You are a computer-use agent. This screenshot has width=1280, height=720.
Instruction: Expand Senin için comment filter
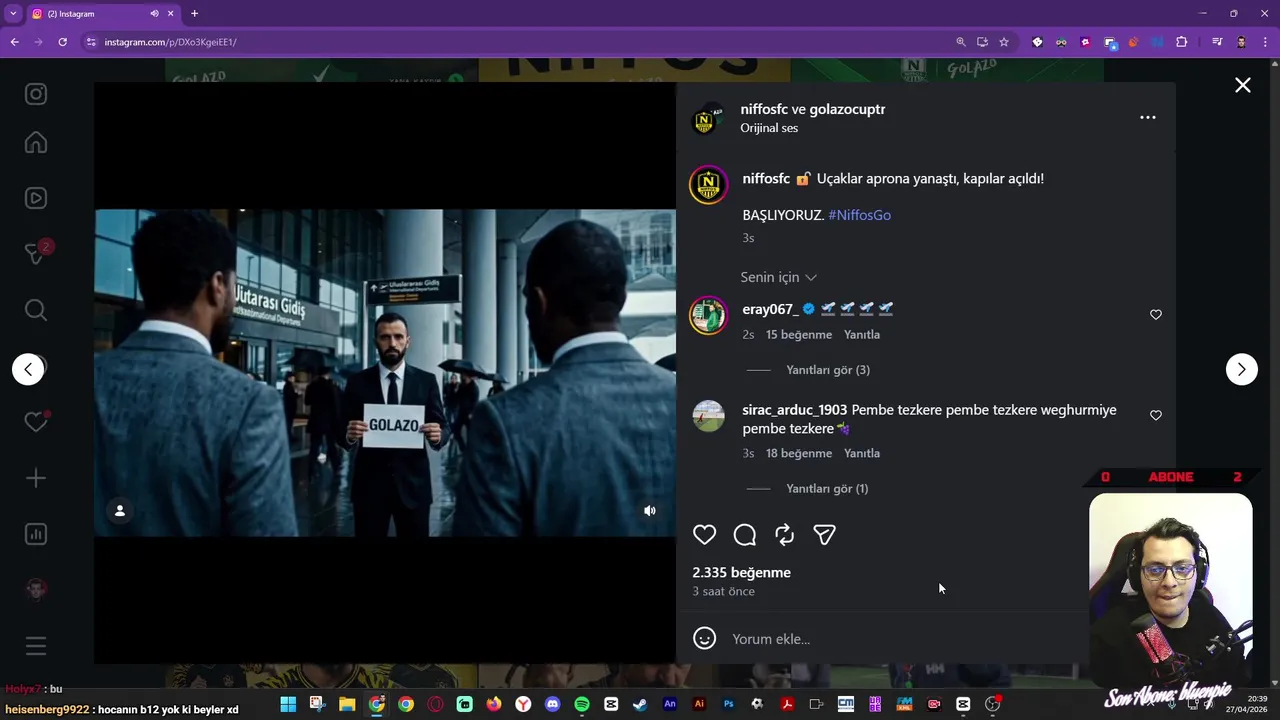point(778,277)
